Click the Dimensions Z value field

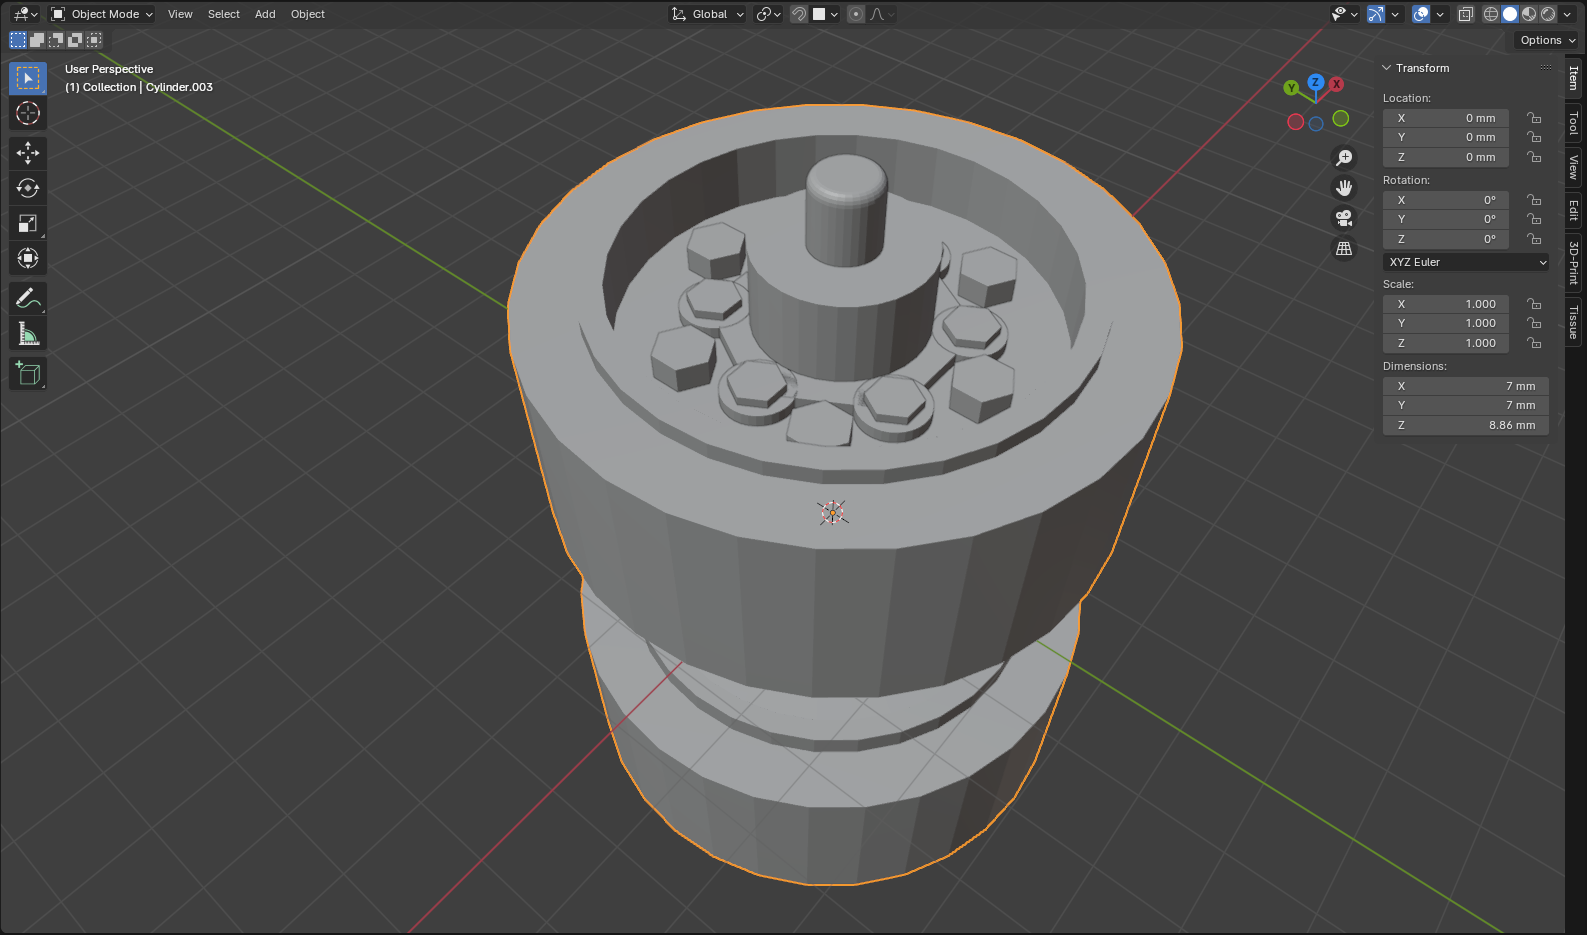1466,425
